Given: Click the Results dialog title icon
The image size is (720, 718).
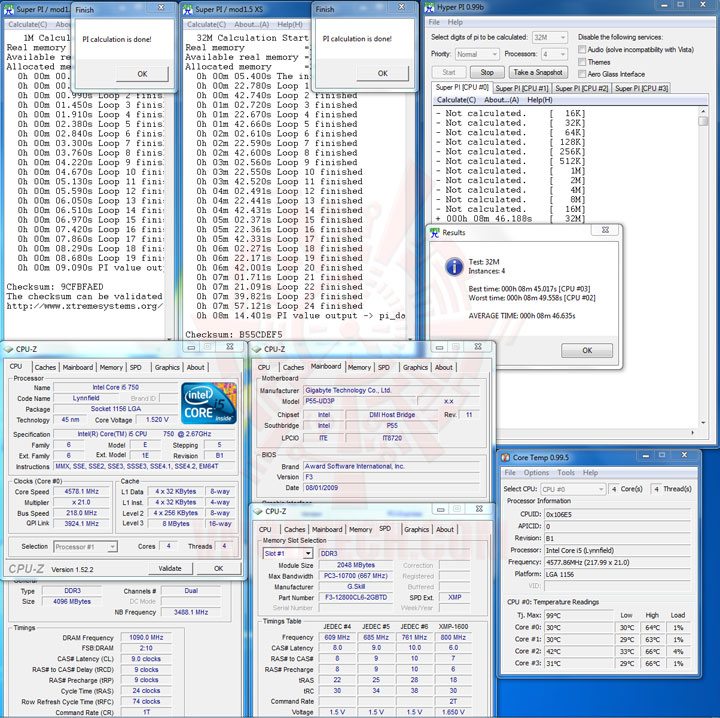Looking at the screenshot, I should point(434,233).
